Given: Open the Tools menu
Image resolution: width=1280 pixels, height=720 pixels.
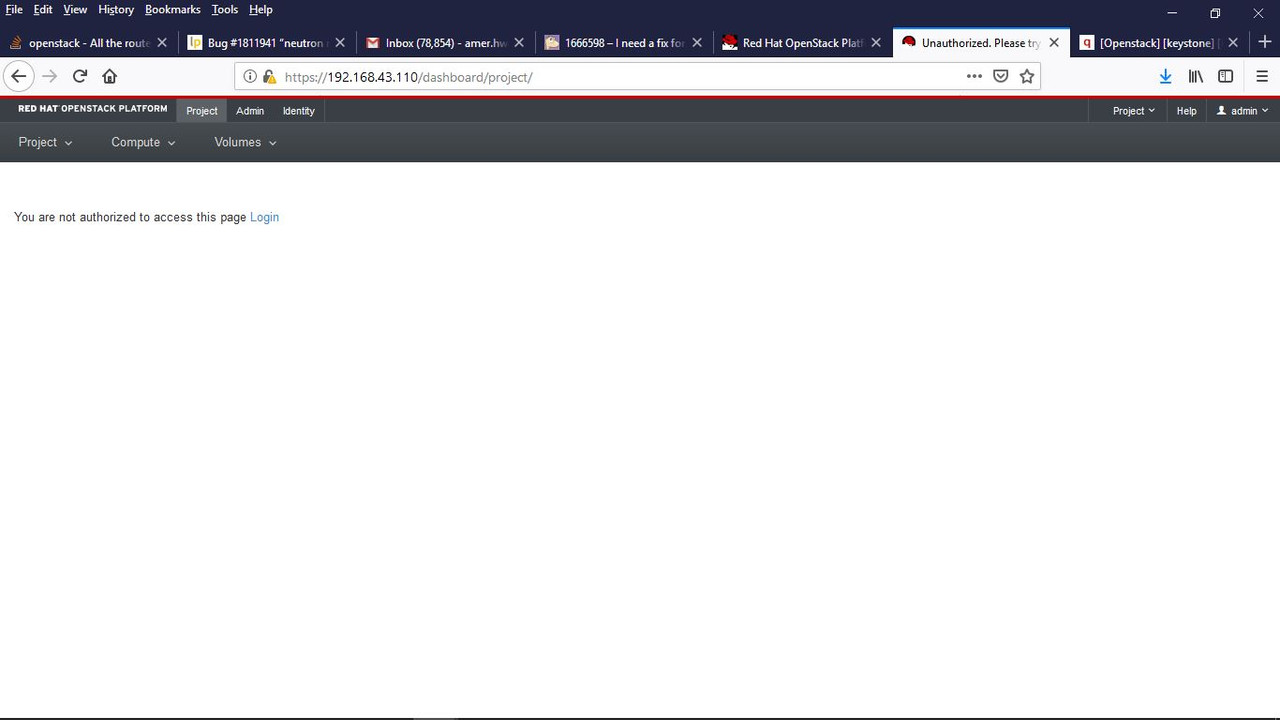Looking at the screenshot, I should tap(225, 10).
